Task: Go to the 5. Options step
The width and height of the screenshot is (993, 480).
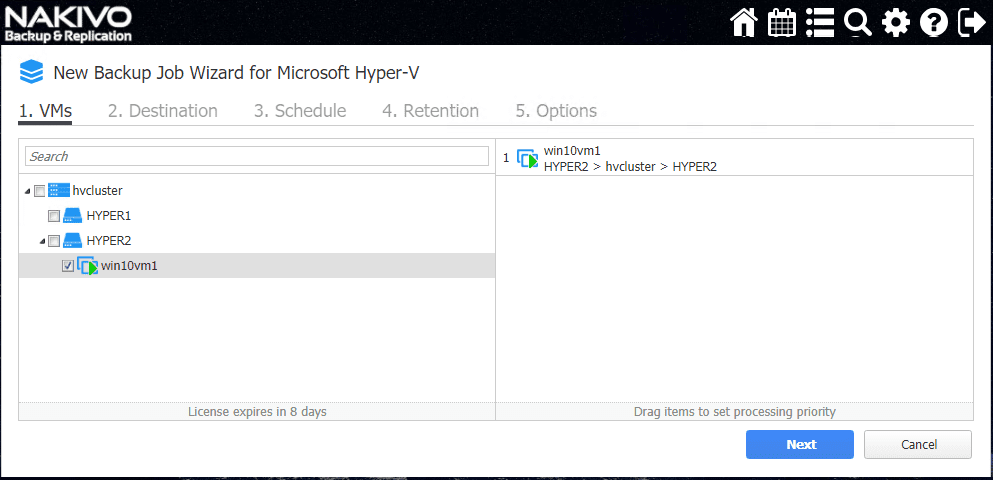Action: 556,111
